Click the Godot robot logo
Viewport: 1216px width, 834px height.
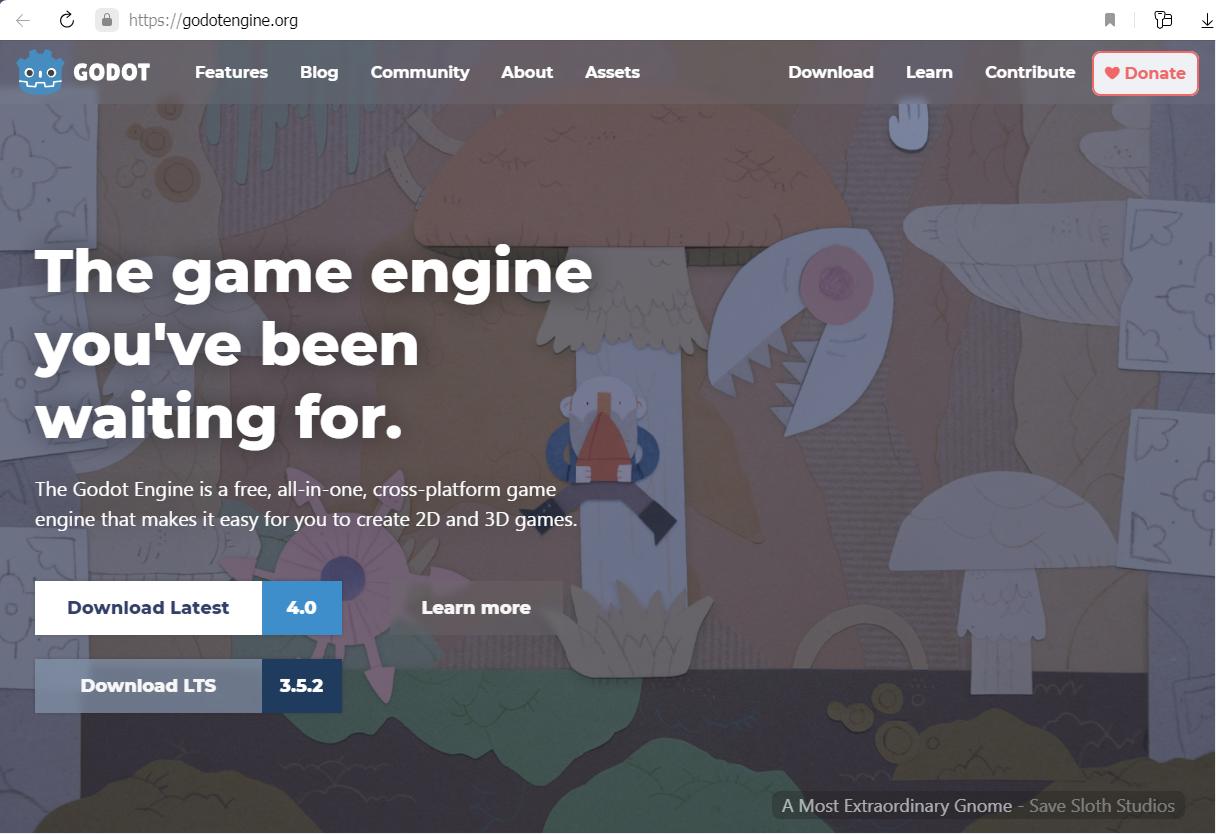(x=41, y=72)
